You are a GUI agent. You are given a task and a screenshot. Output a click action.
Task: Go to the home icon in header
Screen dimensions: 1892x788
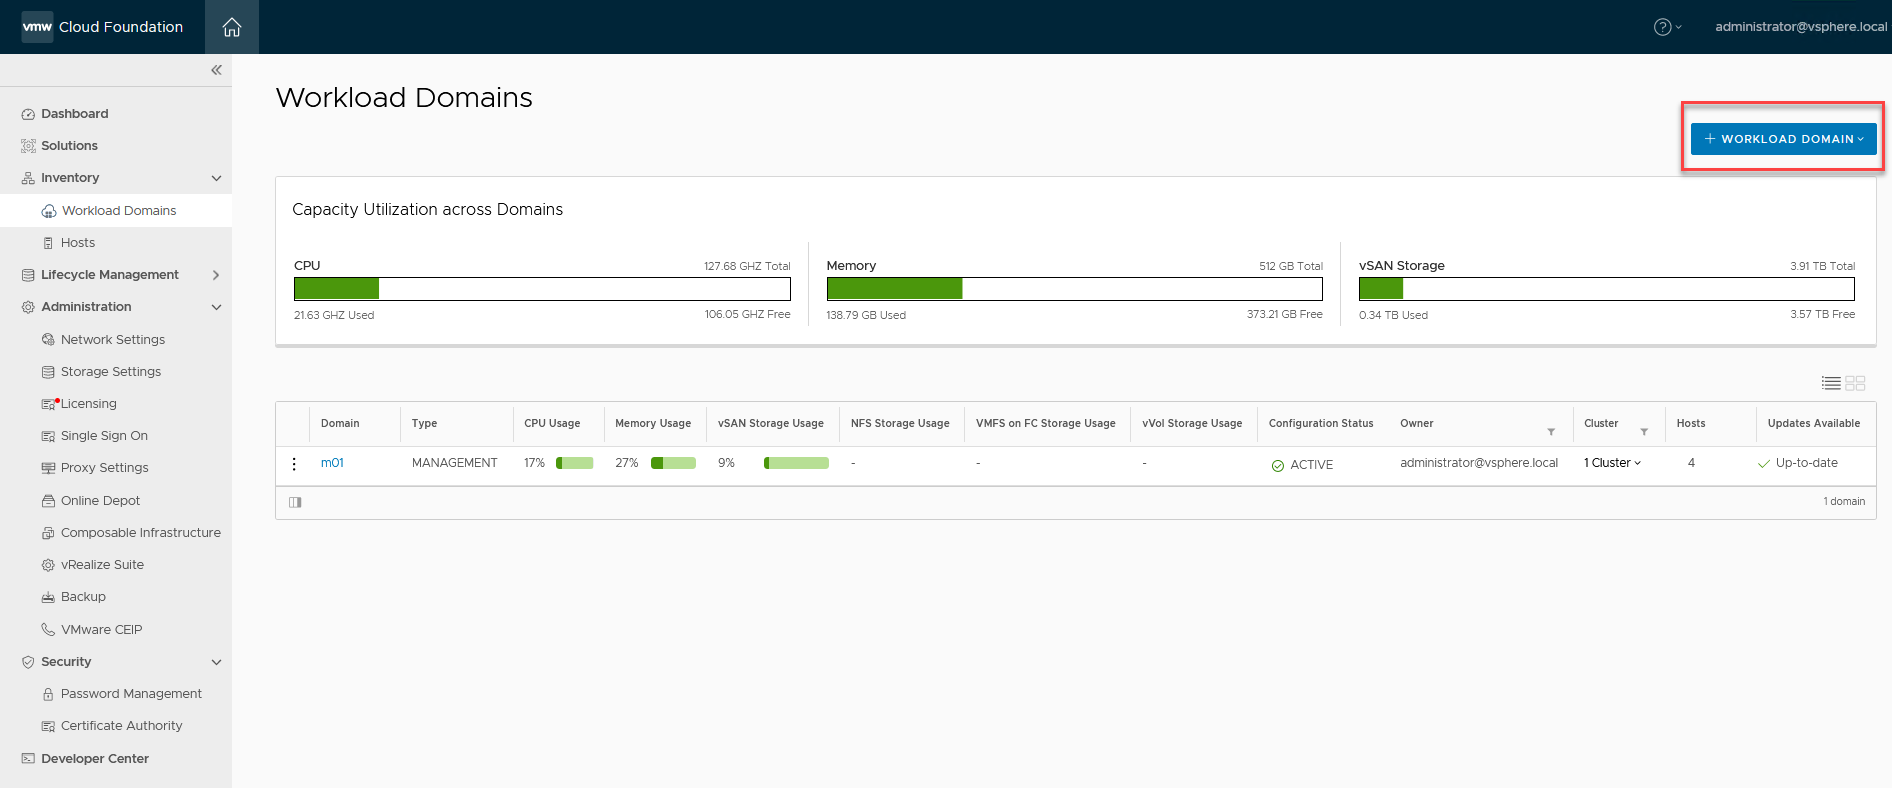point(232,27)
